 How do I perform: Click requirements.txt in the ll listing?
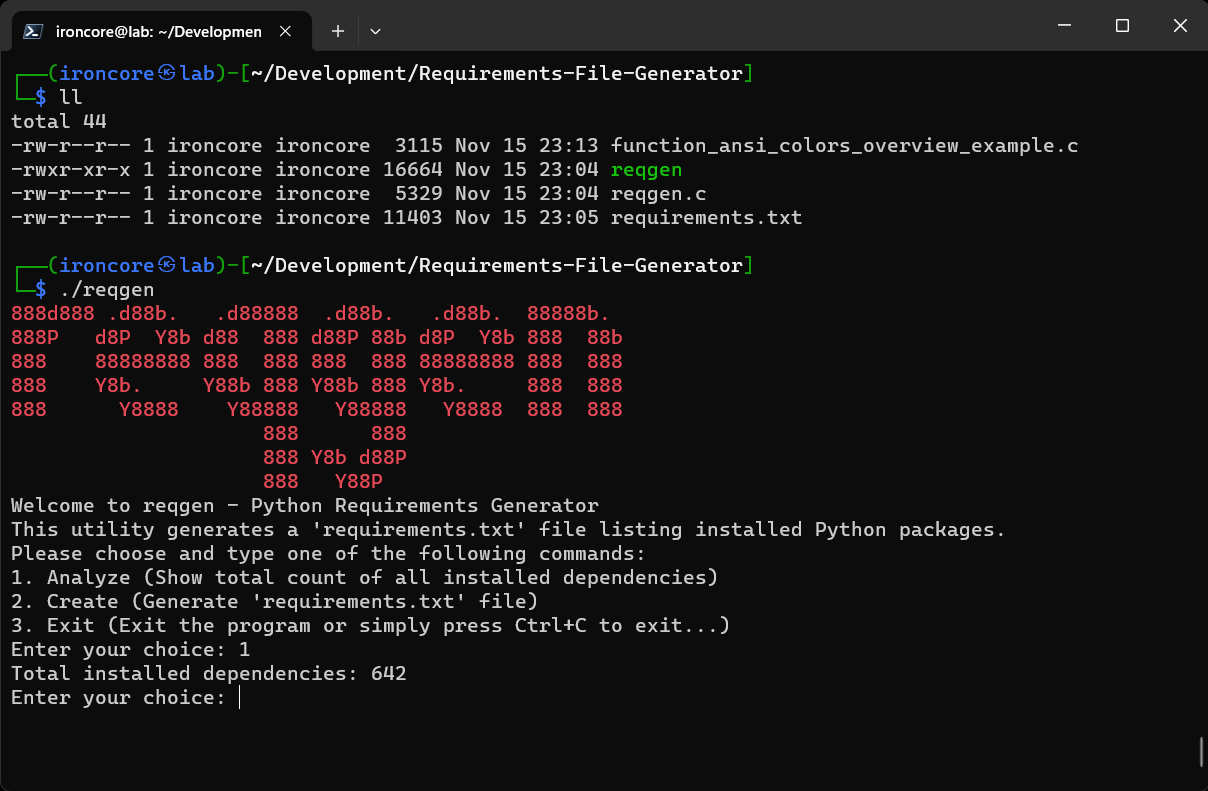tap(706, 218)
